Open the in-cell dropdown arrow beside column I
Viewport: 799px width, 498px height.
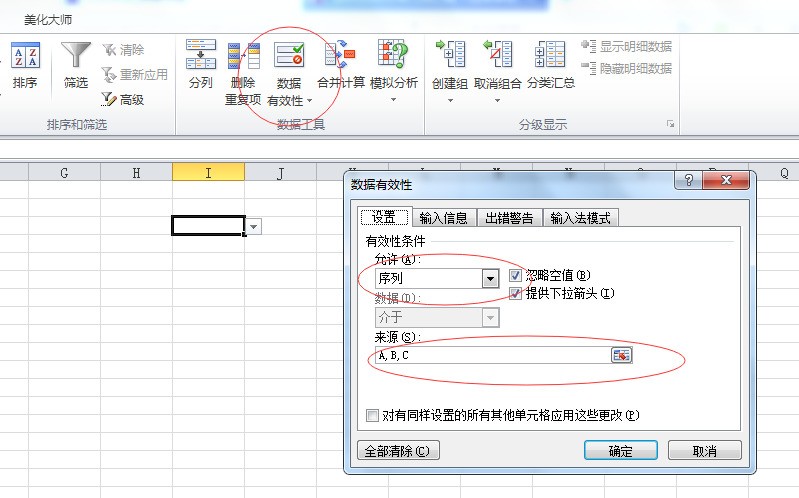254,226
